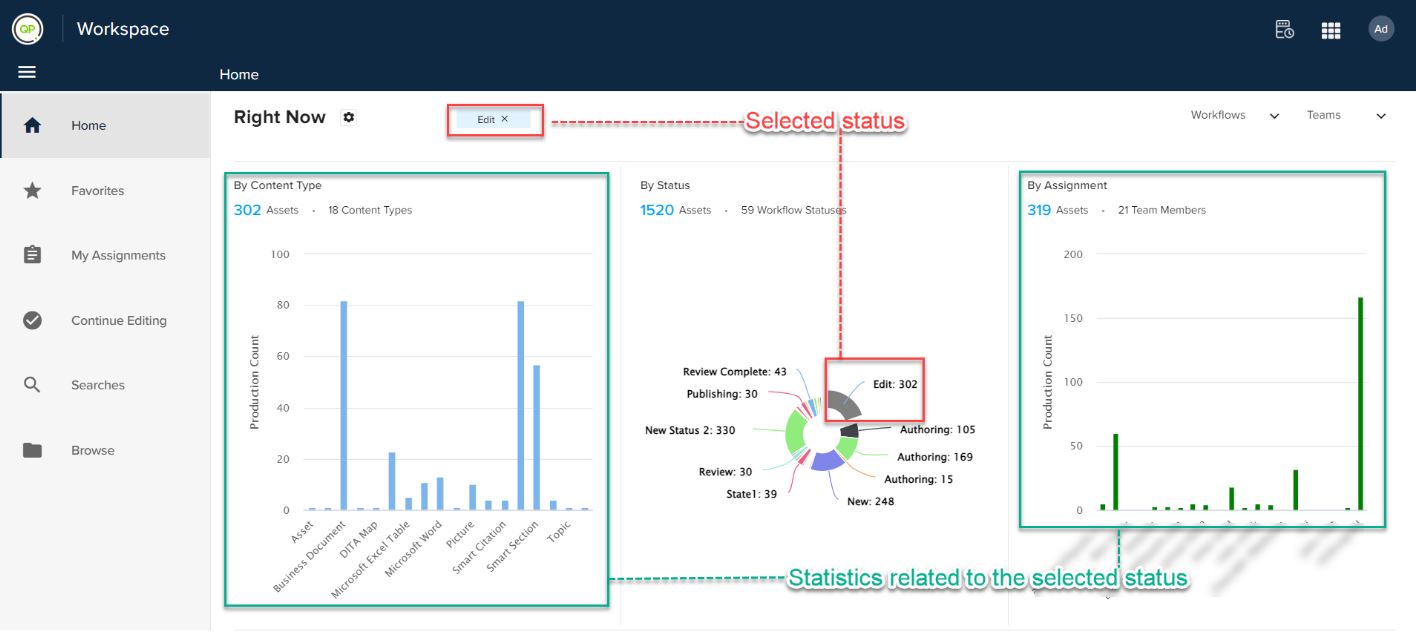The height and width of the screenshot is (634, 1416).
Task: Click the By Content Type heading
Action: click(278, 185)
